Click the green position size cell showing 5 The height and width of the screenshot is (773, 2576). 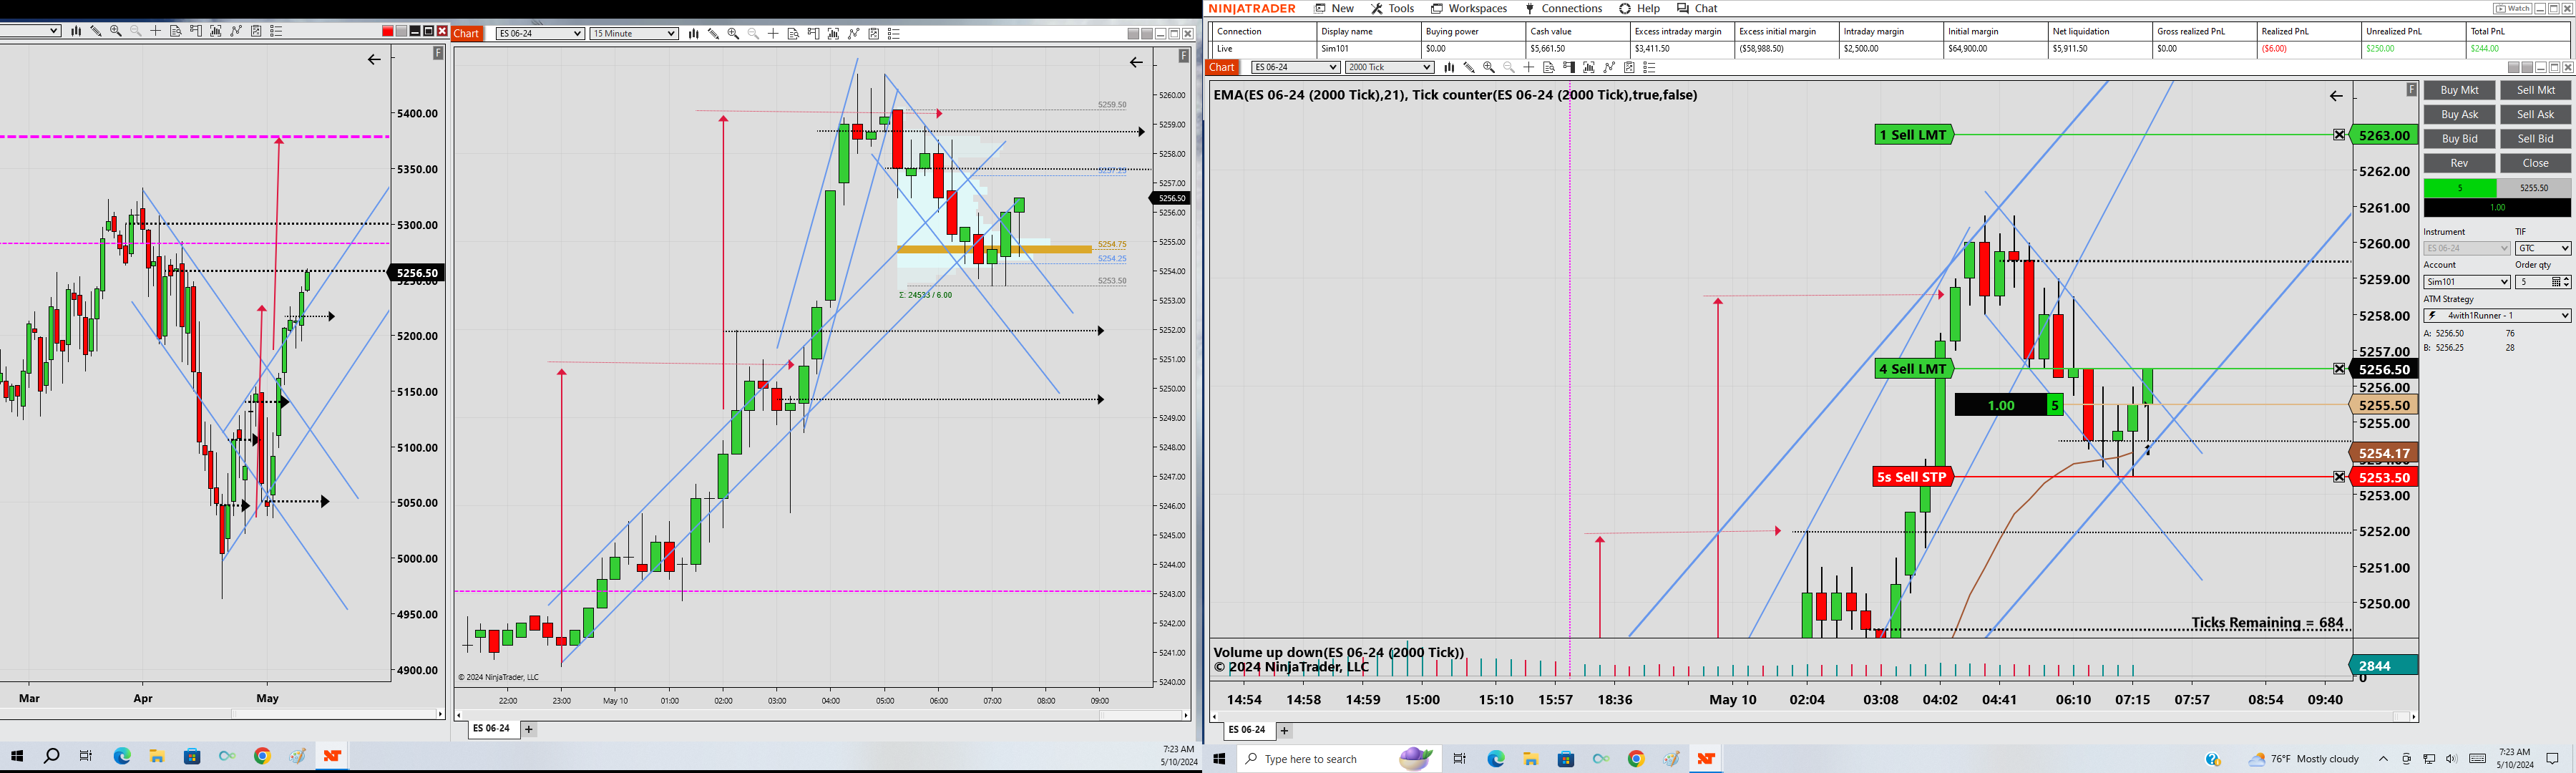click(x=2460, y=188)
